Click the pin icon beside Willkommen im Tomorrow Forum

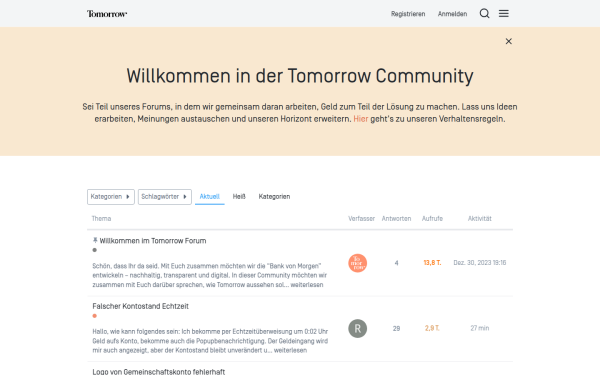(95, 240)
